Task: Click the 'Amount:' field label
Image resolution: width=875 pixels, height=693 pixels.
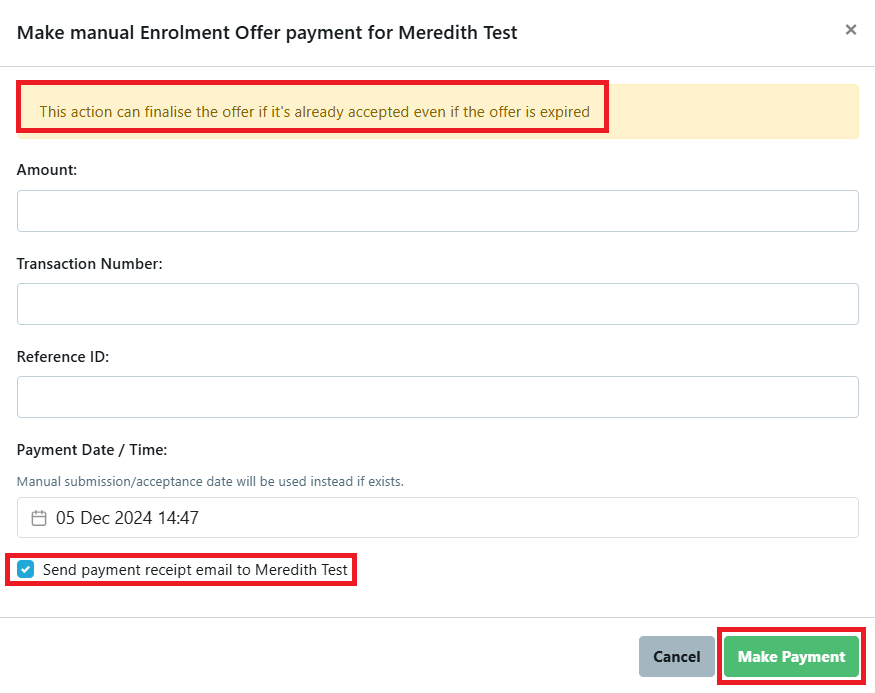Action: [46, 169]
